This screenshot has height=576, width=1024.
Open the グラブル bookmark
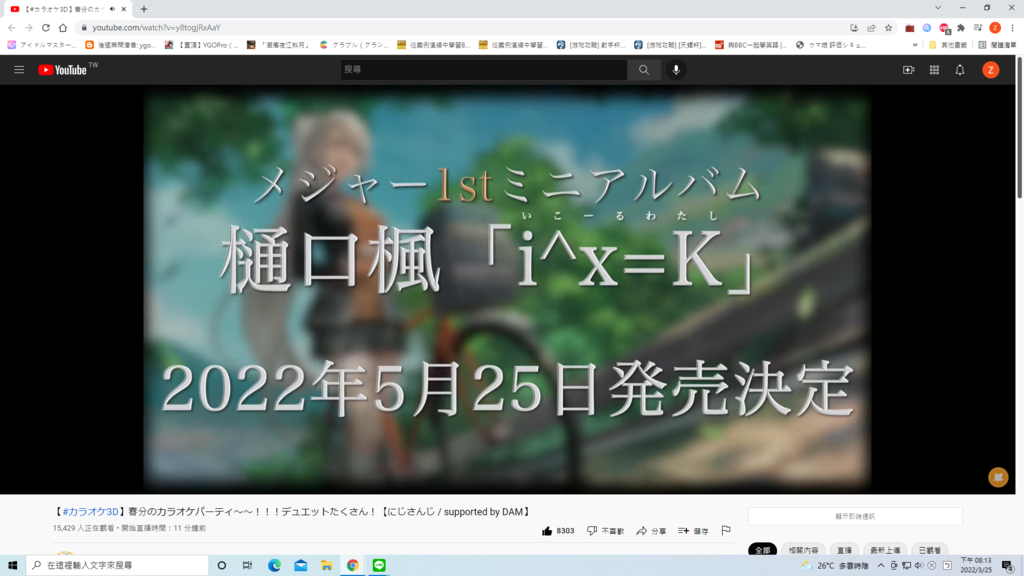pyautogui.click(x=354, y=45)
